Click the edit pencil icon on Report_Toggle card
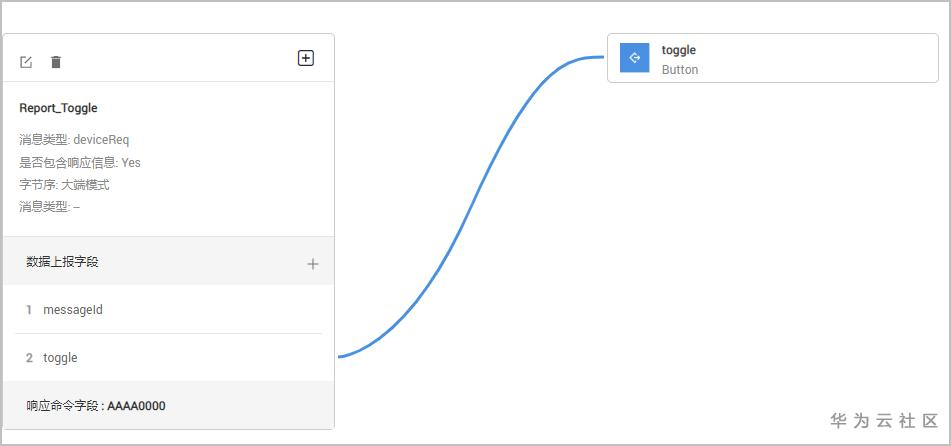Viewport: 951px width, 446px height. [26, 62]
